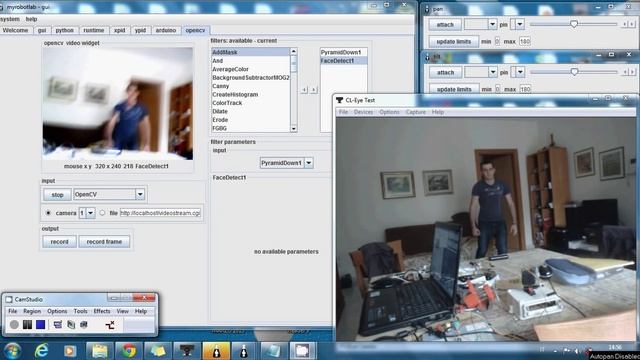
Task: Click attach in the pan window
Action: pyautogui.click(x=445, y=24)
